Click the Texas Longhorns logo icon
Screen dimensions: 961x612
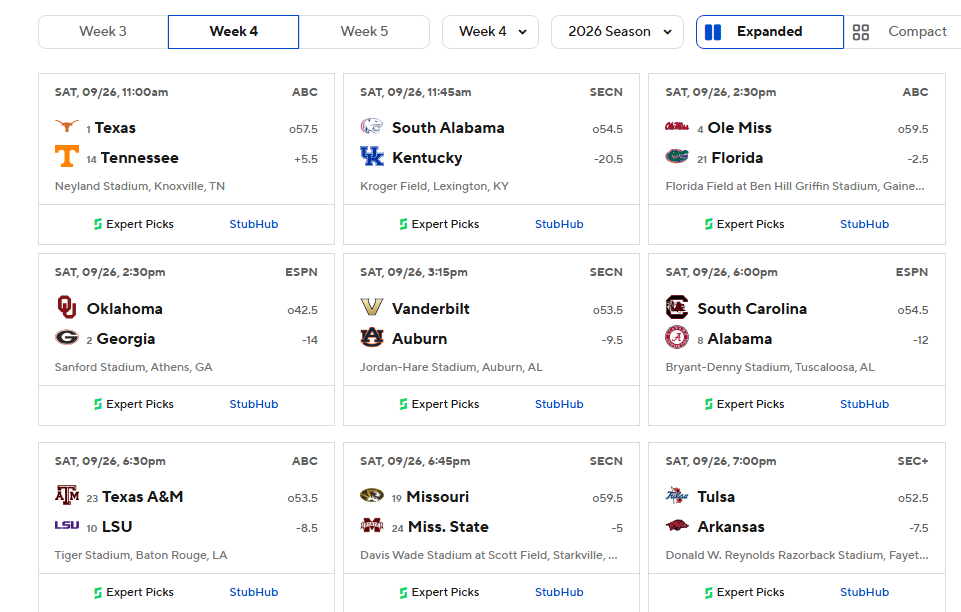coord(67,126)
